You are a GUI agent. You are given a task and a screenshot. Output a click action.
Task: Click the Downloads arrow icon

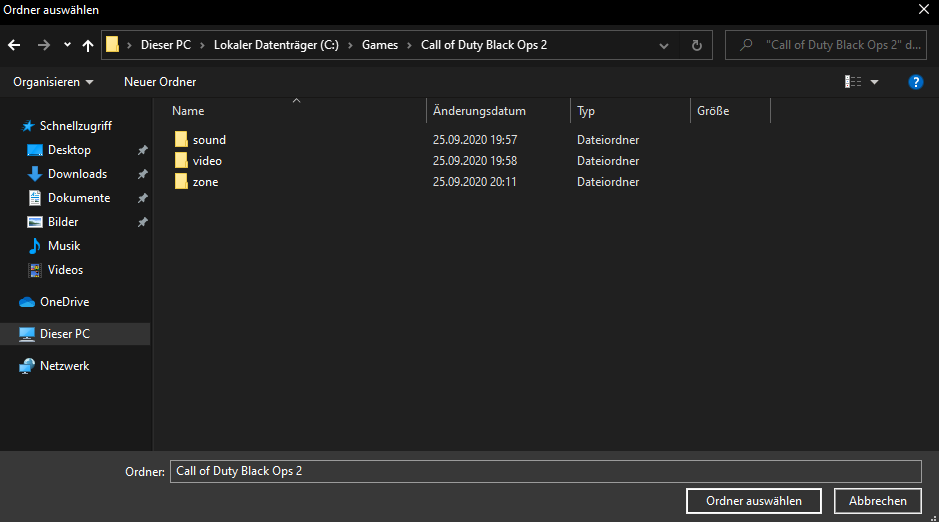pos(35,174)
